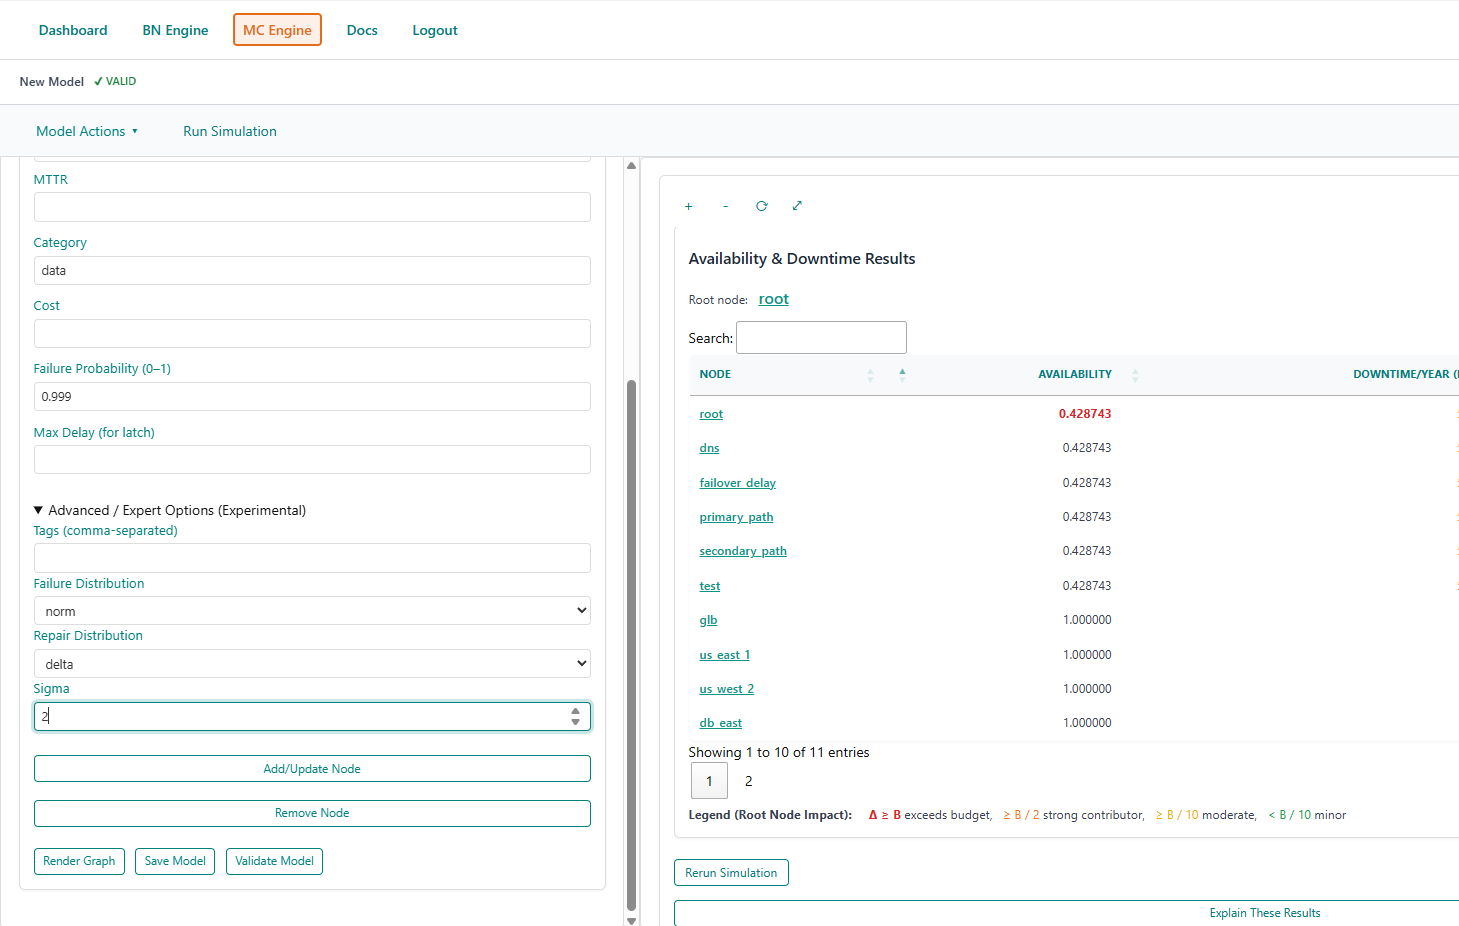Sort table by AVAILABILITY column arrows
Screen dimensions: 1459x926
[1135, 375]
